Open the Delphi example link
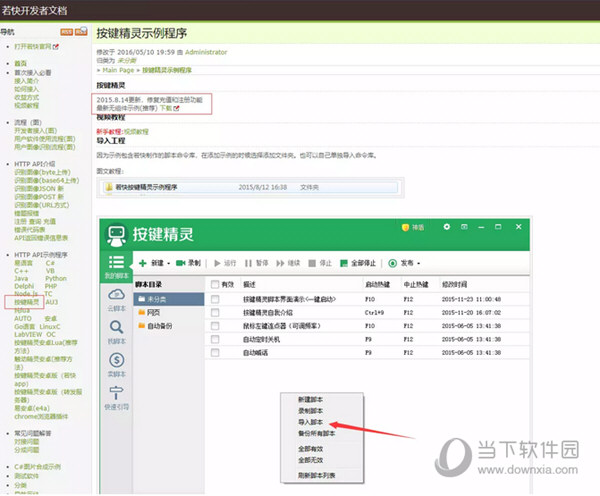Screen dimensions: 600x496 [24, 286]
